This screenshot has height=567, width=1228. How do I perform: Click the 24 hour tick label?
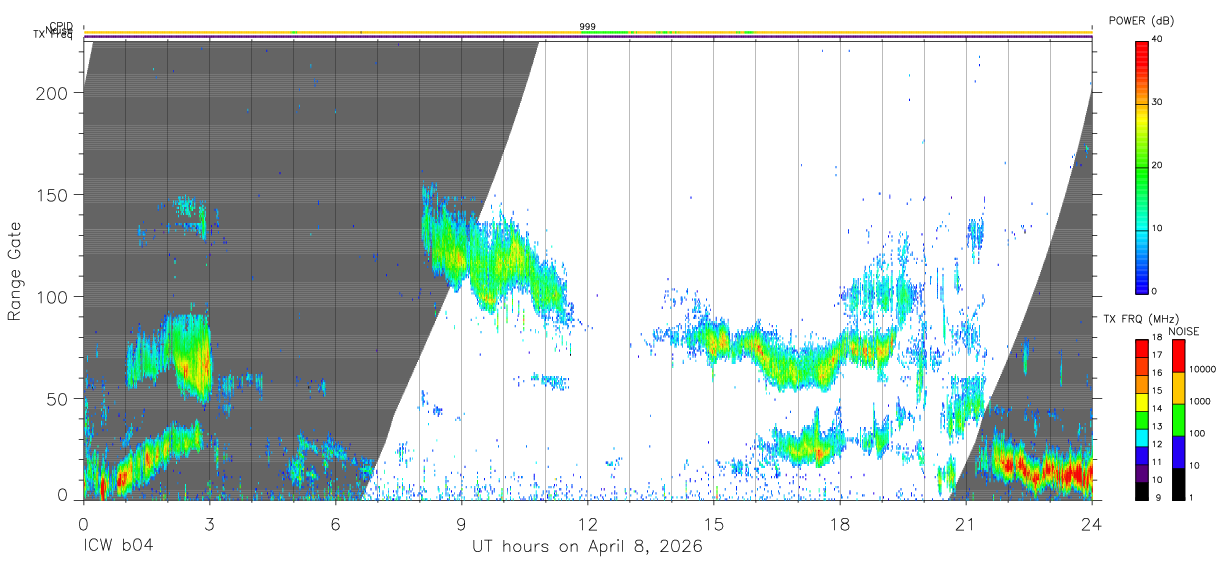pos(1092,523)
